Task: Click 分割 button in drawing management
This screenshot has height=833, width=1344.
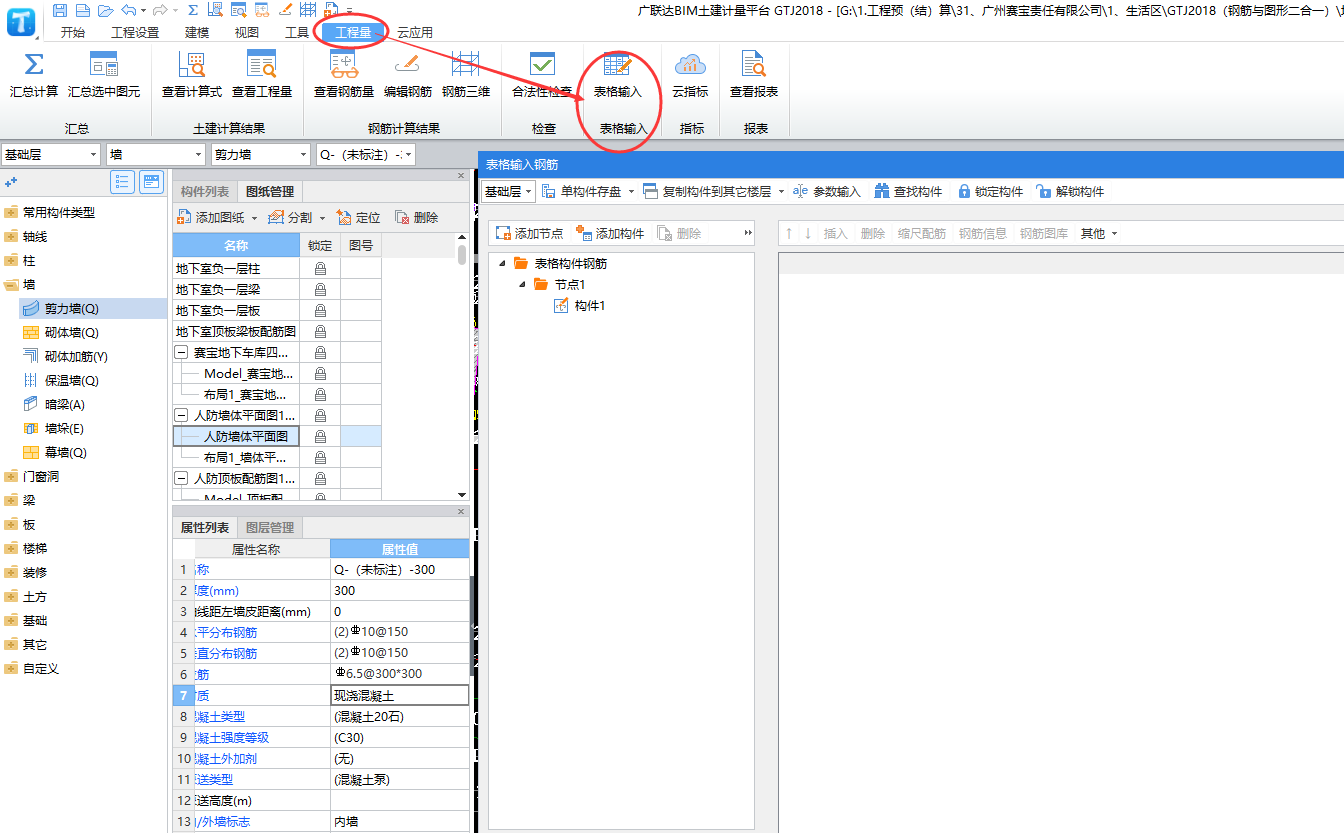Action: [297, 217]
